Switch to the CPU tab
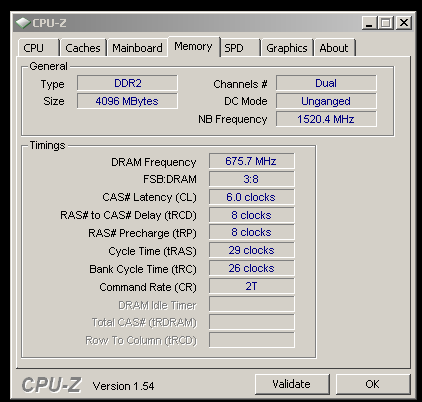The image size is (422, 402). (39, 48)
